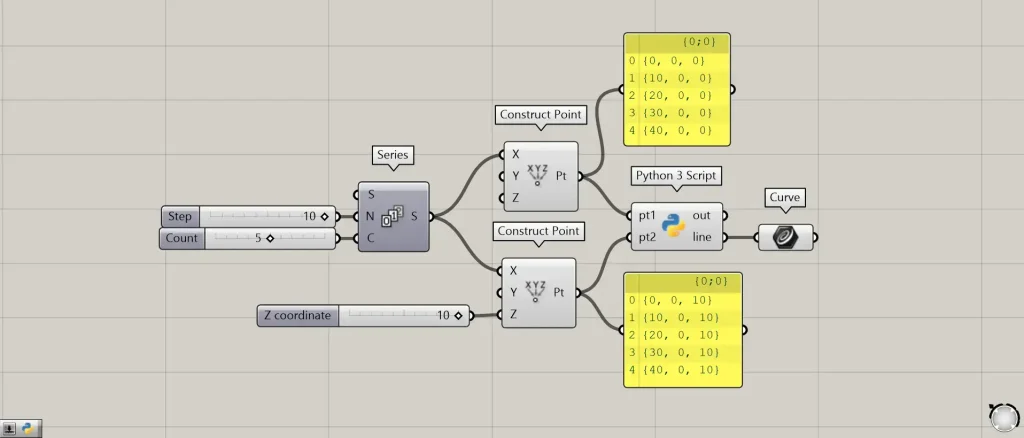Click the download arrow icon in bottom-left corner

point(9,428)
